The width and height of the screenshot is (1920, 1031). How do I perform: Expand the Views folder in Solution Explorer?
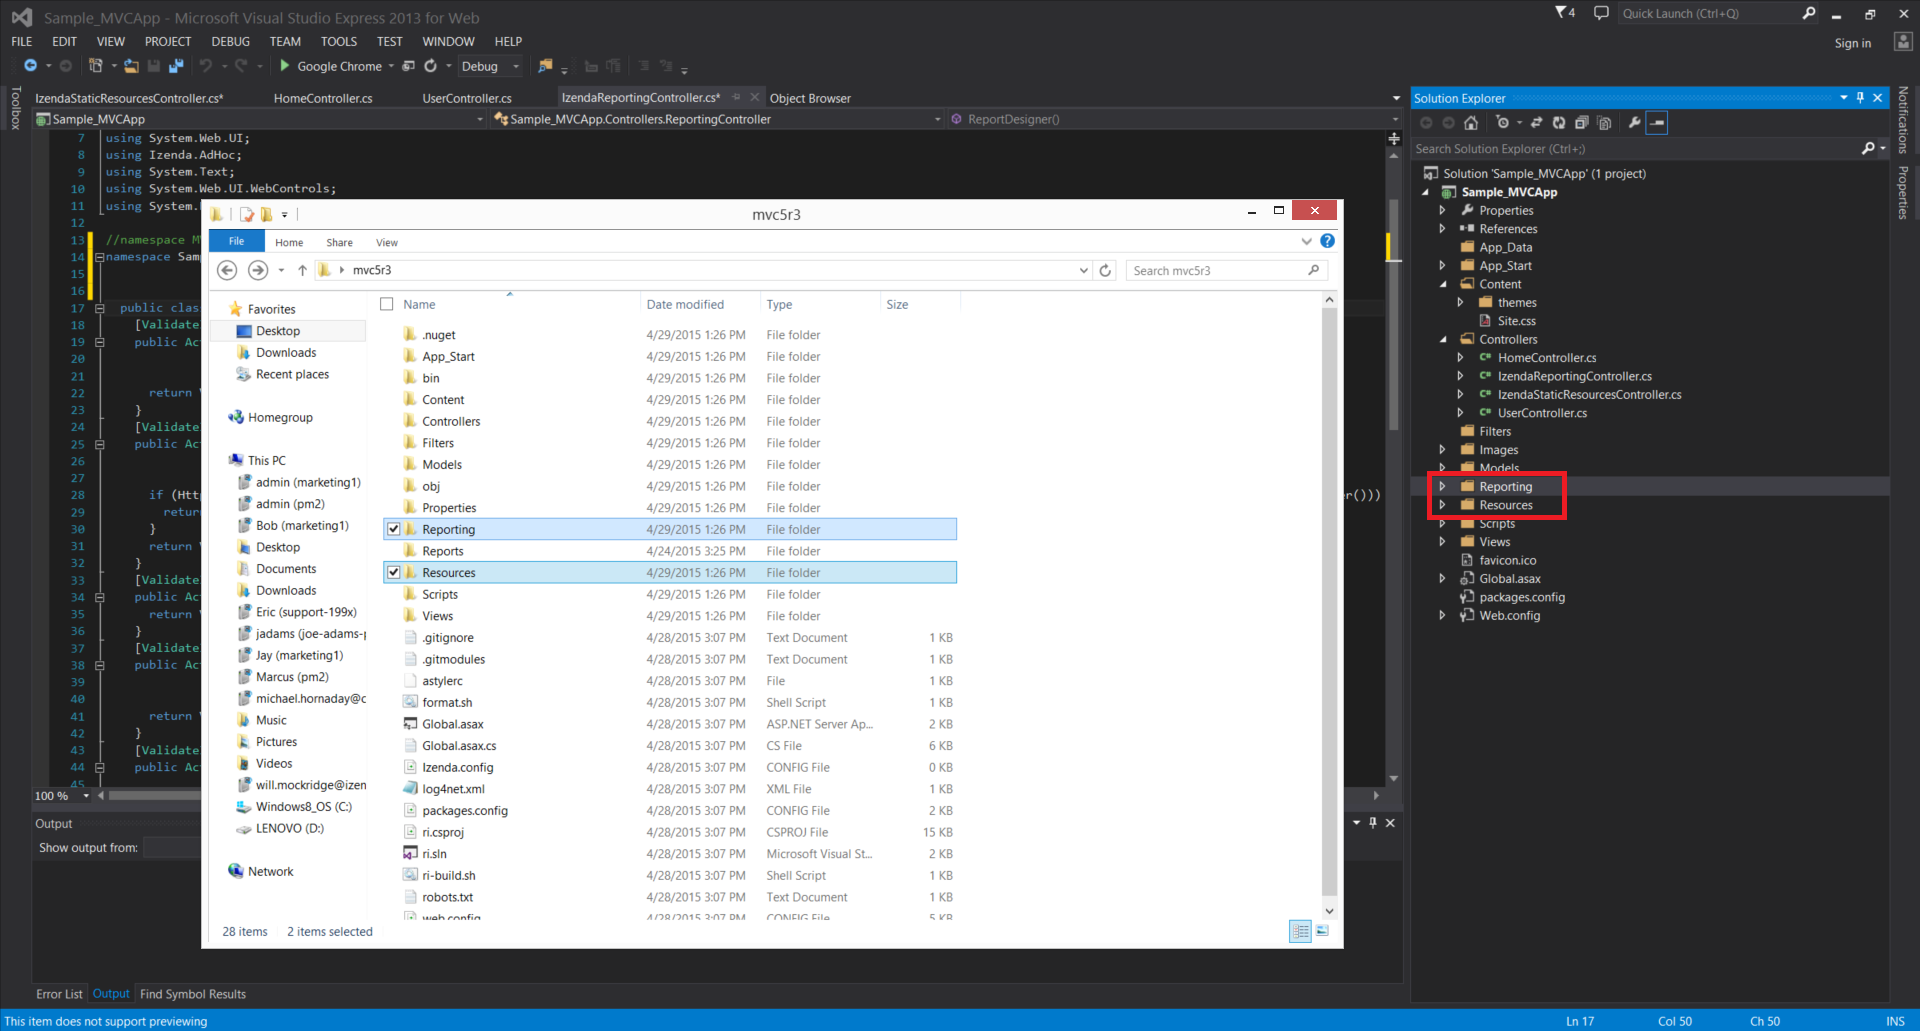tap(1442, 542)
